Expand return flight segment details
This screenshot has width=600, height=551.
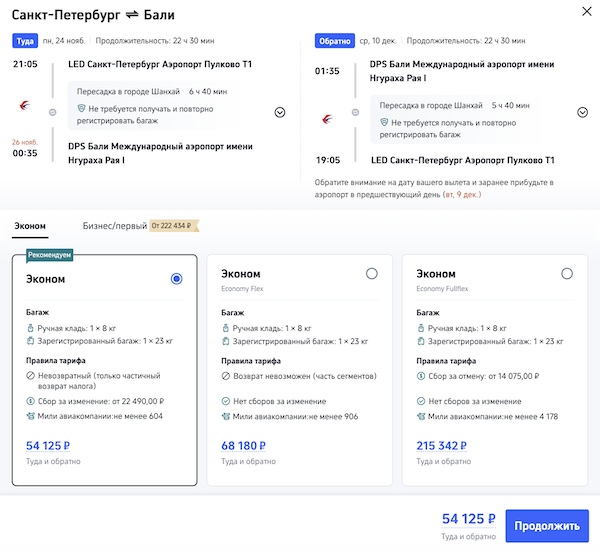[582, 113]
